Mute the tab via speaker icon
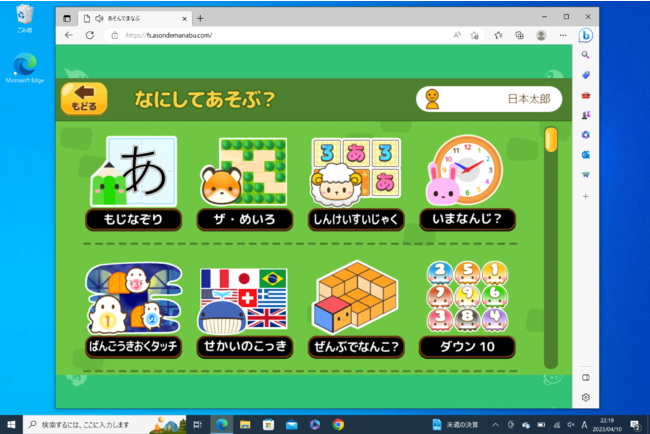This screenshot has width=650, height=434. (99, 18)
